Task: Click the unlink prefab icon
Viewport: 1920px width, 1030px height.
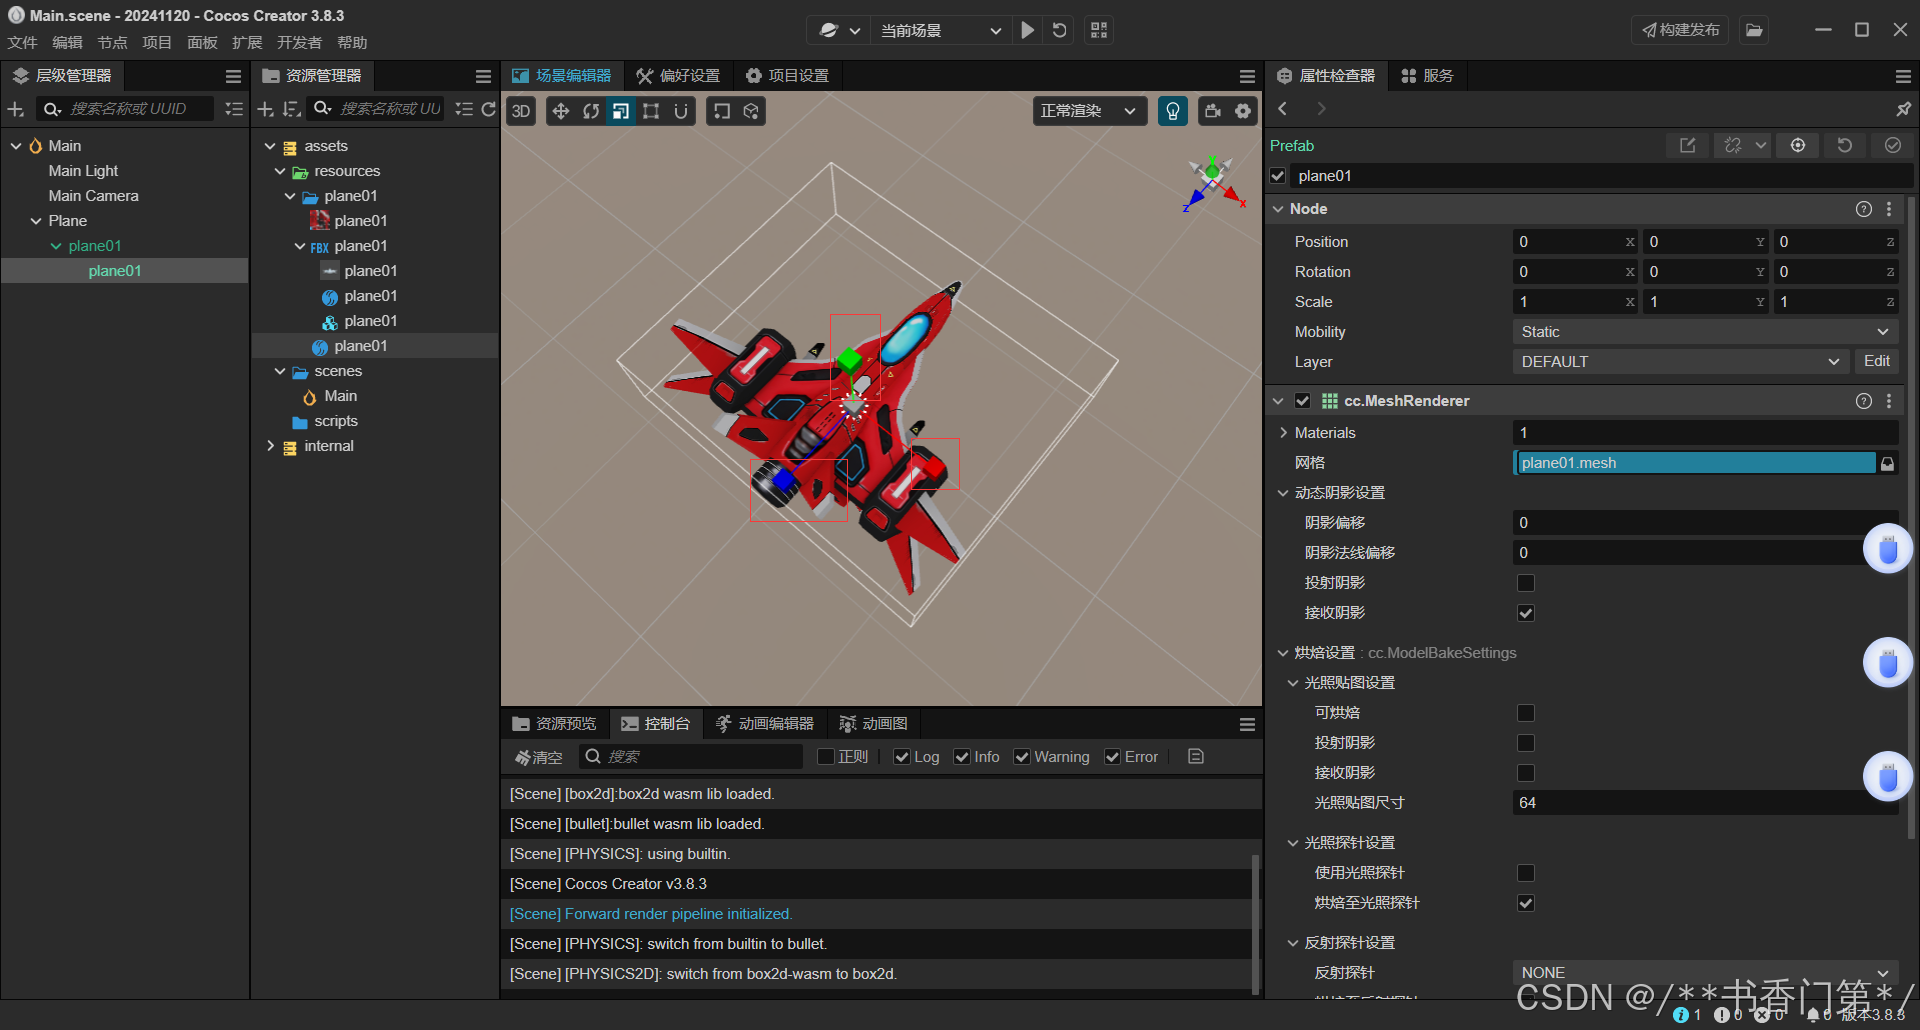Action: point(1733,146)
